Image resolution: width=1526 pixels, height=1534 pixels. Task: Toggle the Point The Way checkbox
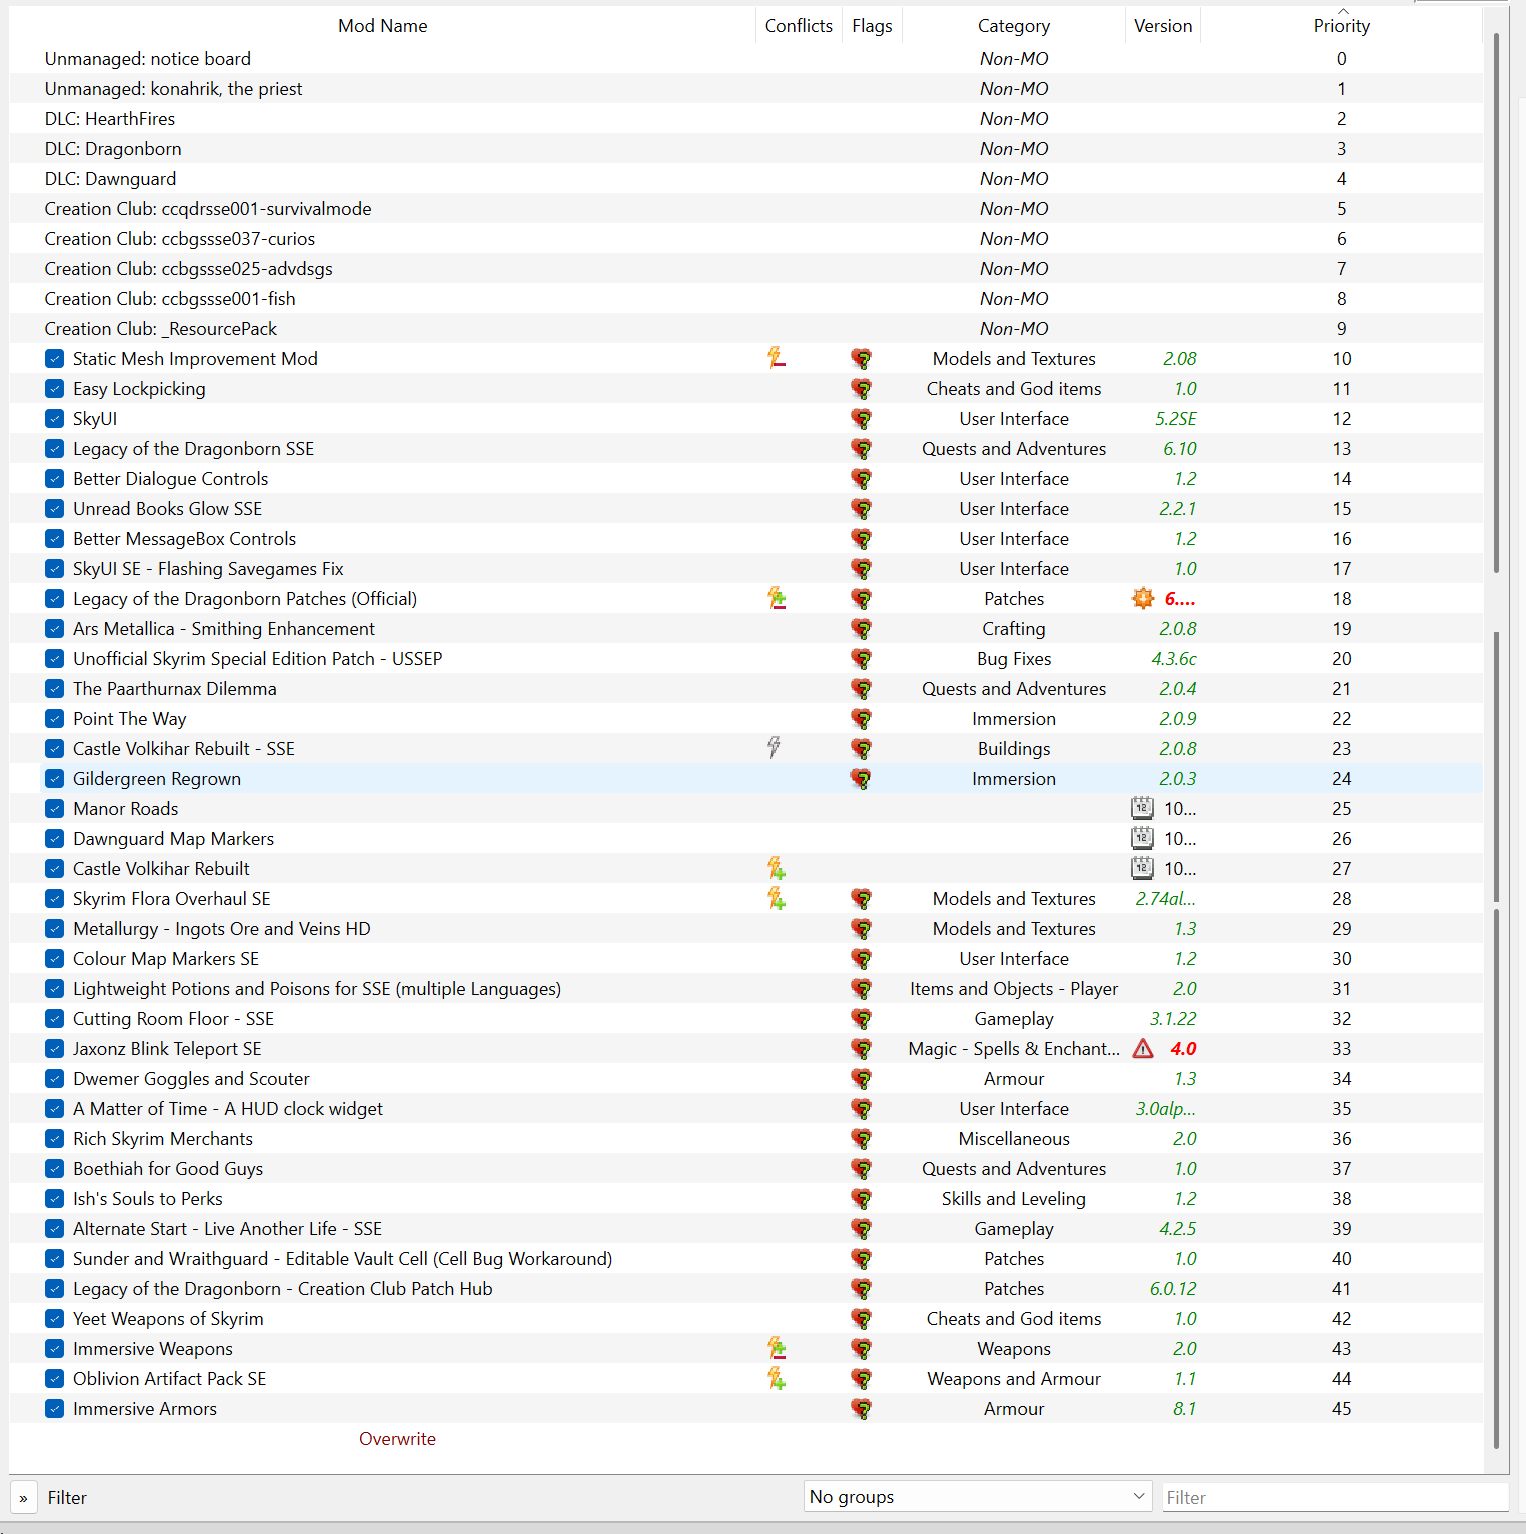pyautogui.click(x=55, y=718)
